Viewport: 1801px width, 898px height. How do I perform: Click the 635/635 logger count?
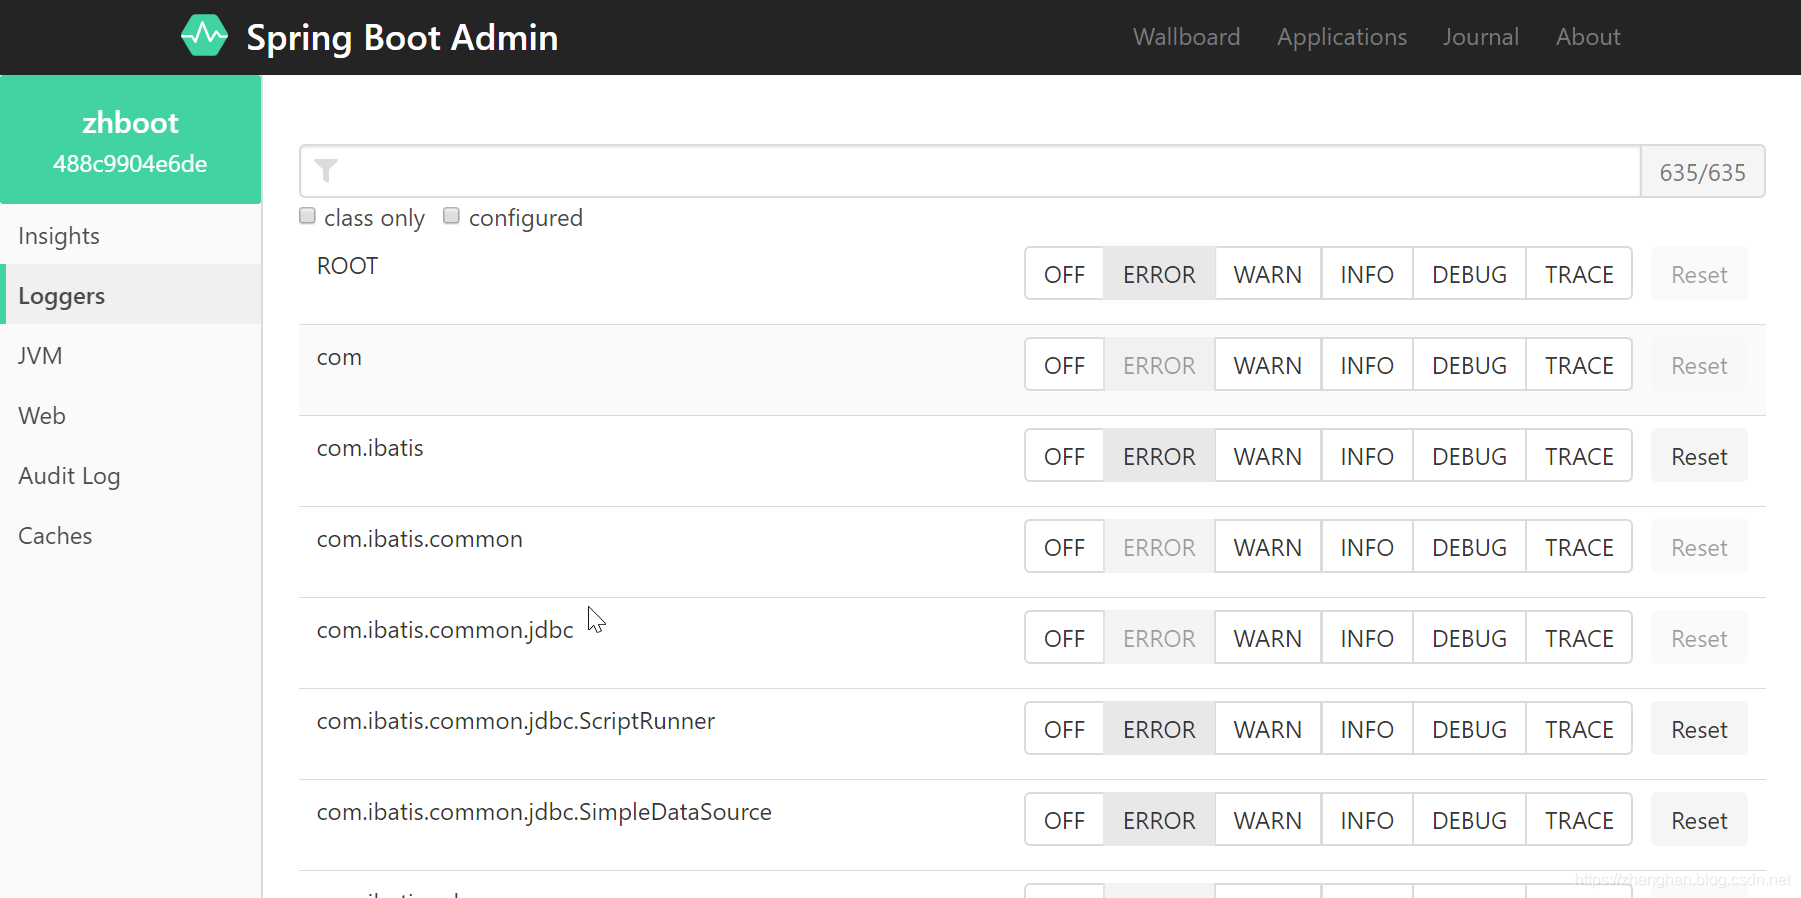point(1702,172)
